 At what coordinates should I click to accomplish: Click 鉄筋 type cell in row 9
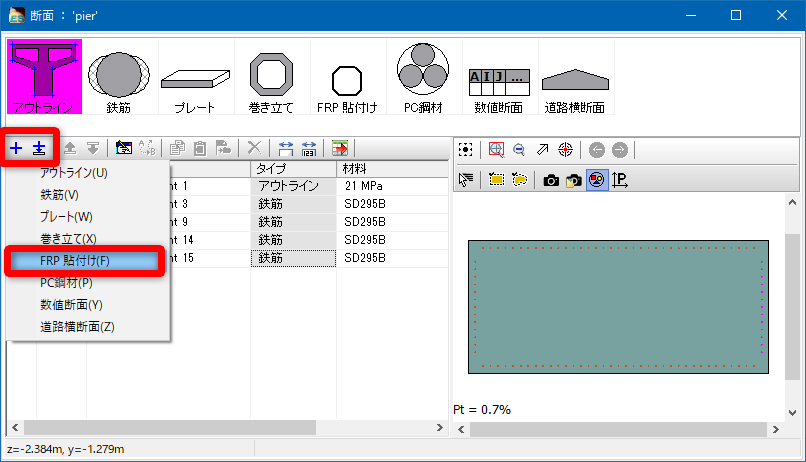pyautogui.click(x=293, y=222)
